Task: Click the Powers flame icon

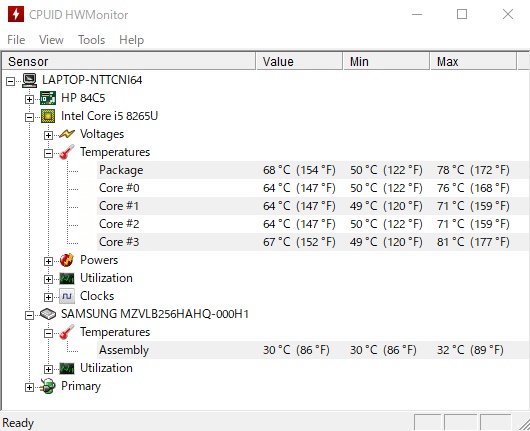Action: (x=67, y=260)
